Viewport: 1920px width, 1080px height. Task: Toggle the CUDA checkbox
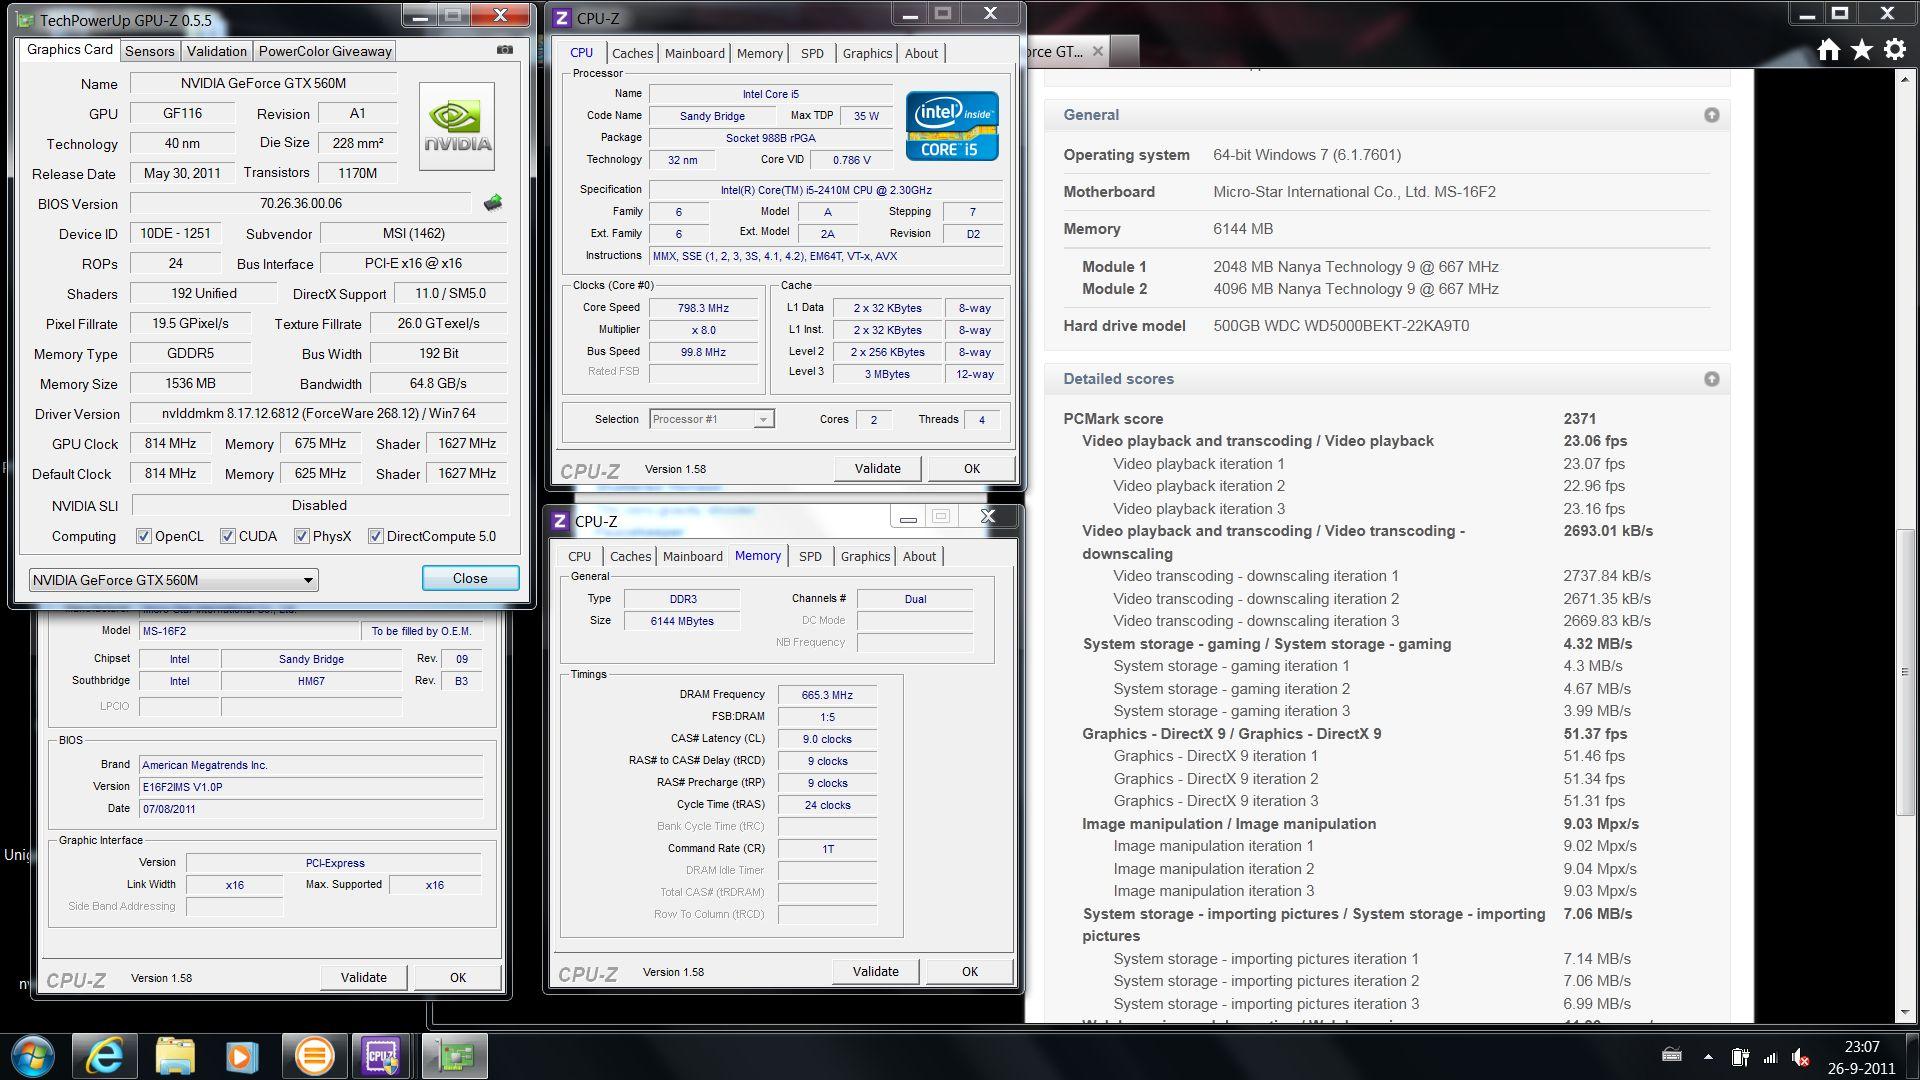pyautogui.click(x=228, y=536)
